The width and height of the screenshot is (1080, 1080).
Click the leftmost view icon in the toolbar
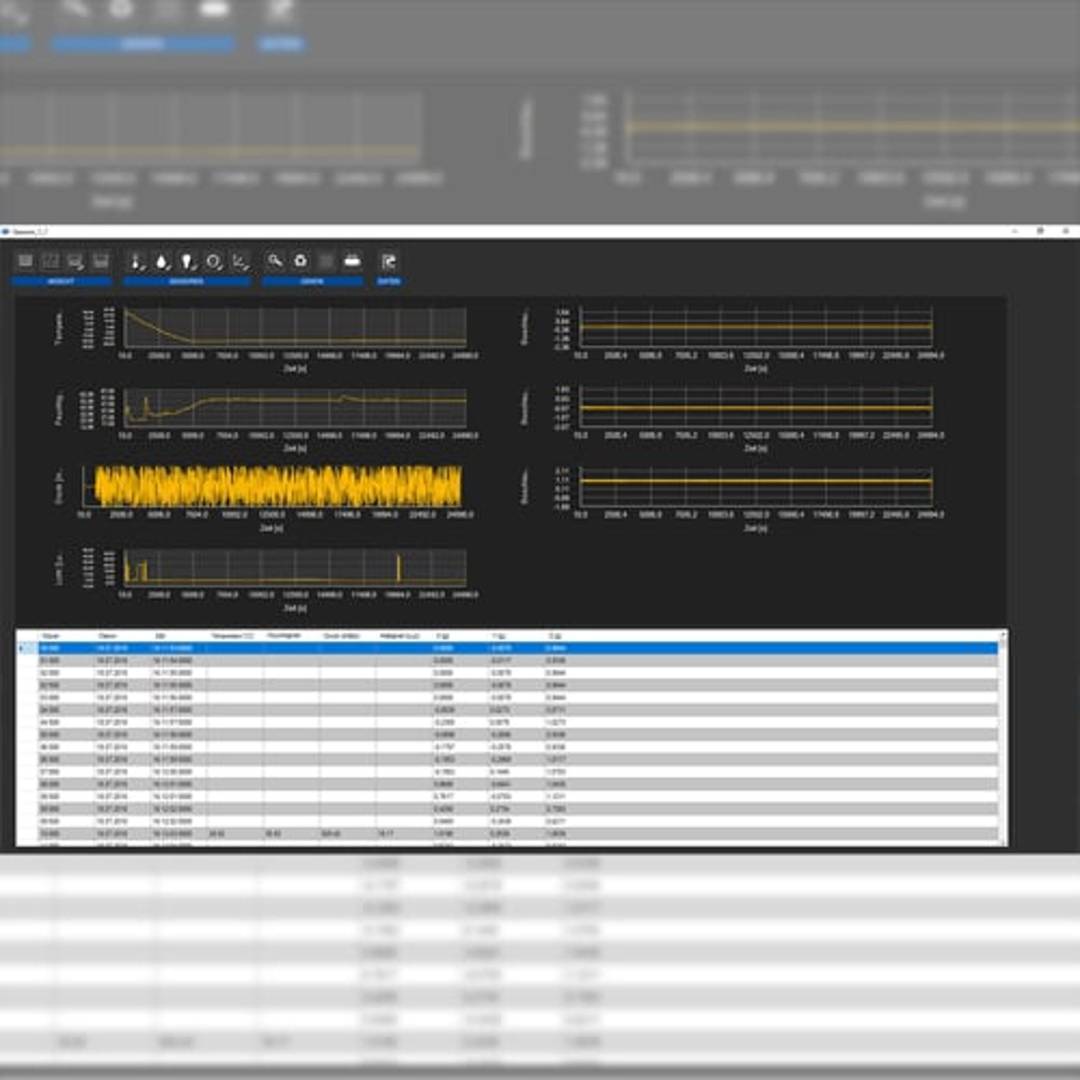tap(25, 261)
